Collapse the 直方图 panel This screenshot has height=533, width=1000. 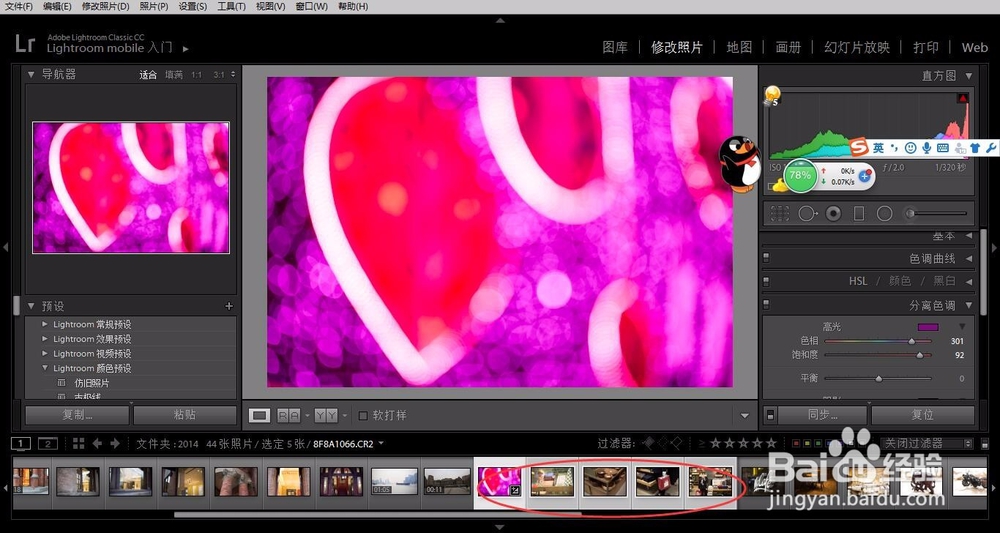tap(969, 76)
